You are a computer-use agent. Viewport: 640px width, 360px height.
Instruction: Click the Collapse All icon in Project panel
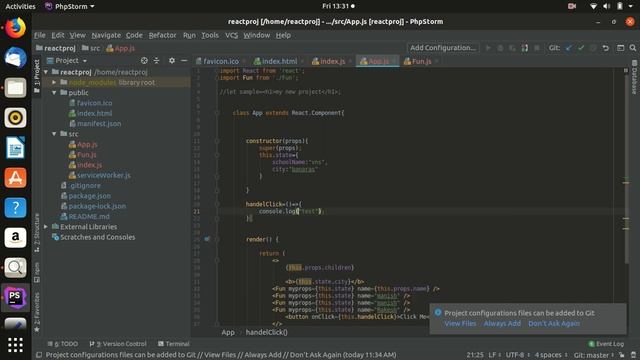tap(157, 60)
